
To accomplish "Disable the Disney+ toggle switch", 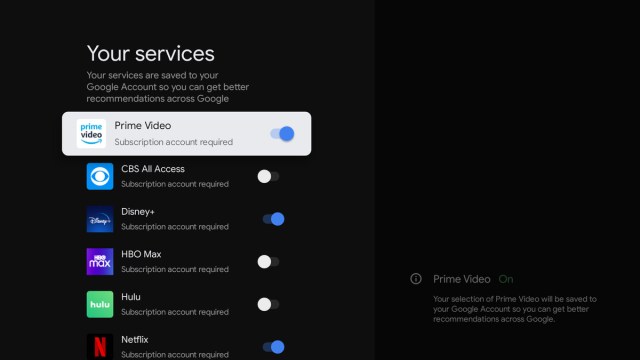I will pyautogui.click(x=273, y=219).
